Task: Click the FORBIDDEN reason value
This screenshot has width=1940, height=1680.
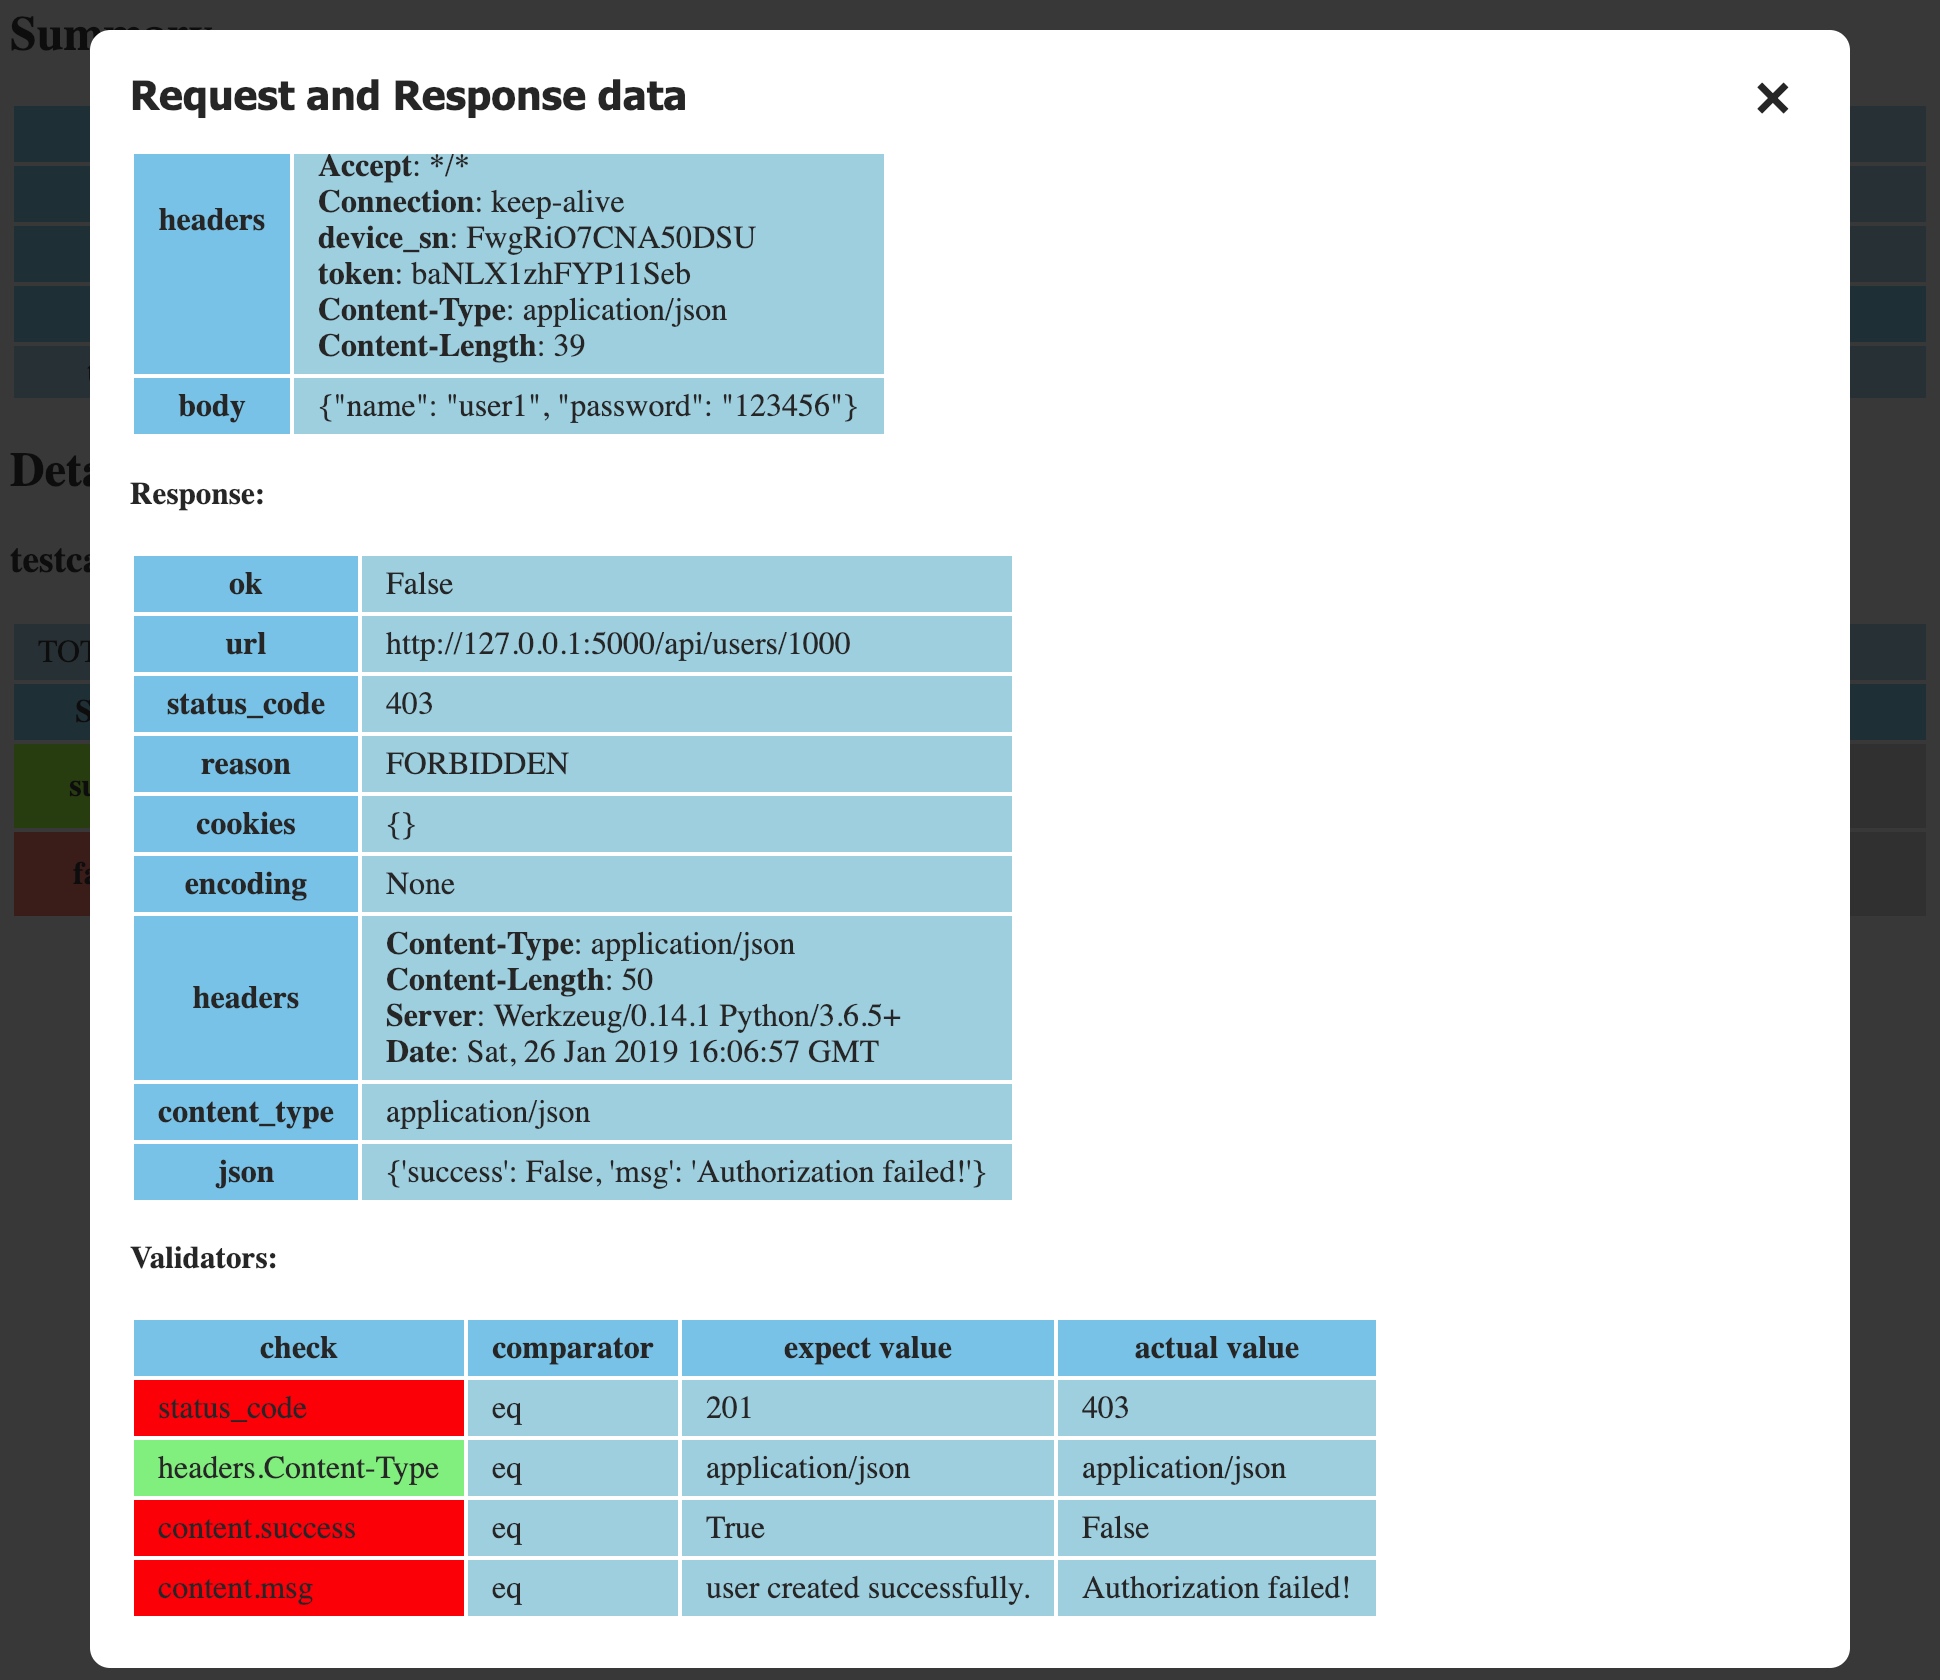Action: click(x=477, y=764)
